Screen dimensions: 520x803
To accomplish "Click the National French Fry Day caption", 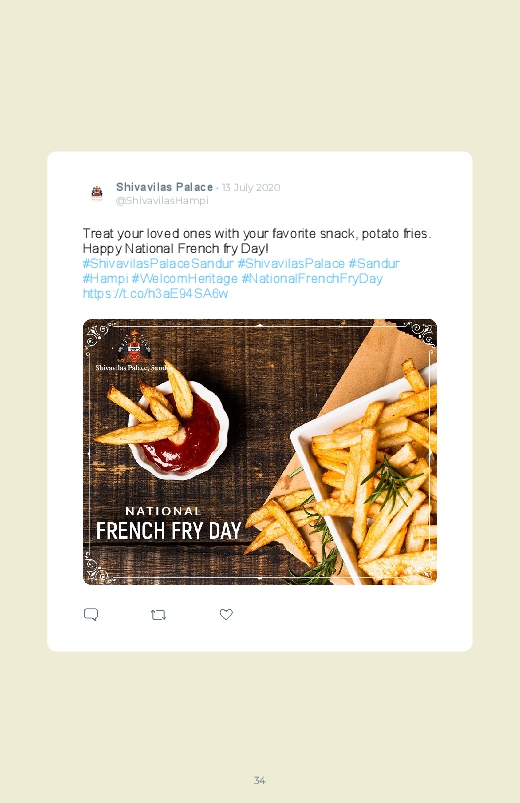I will coord(169,523).
